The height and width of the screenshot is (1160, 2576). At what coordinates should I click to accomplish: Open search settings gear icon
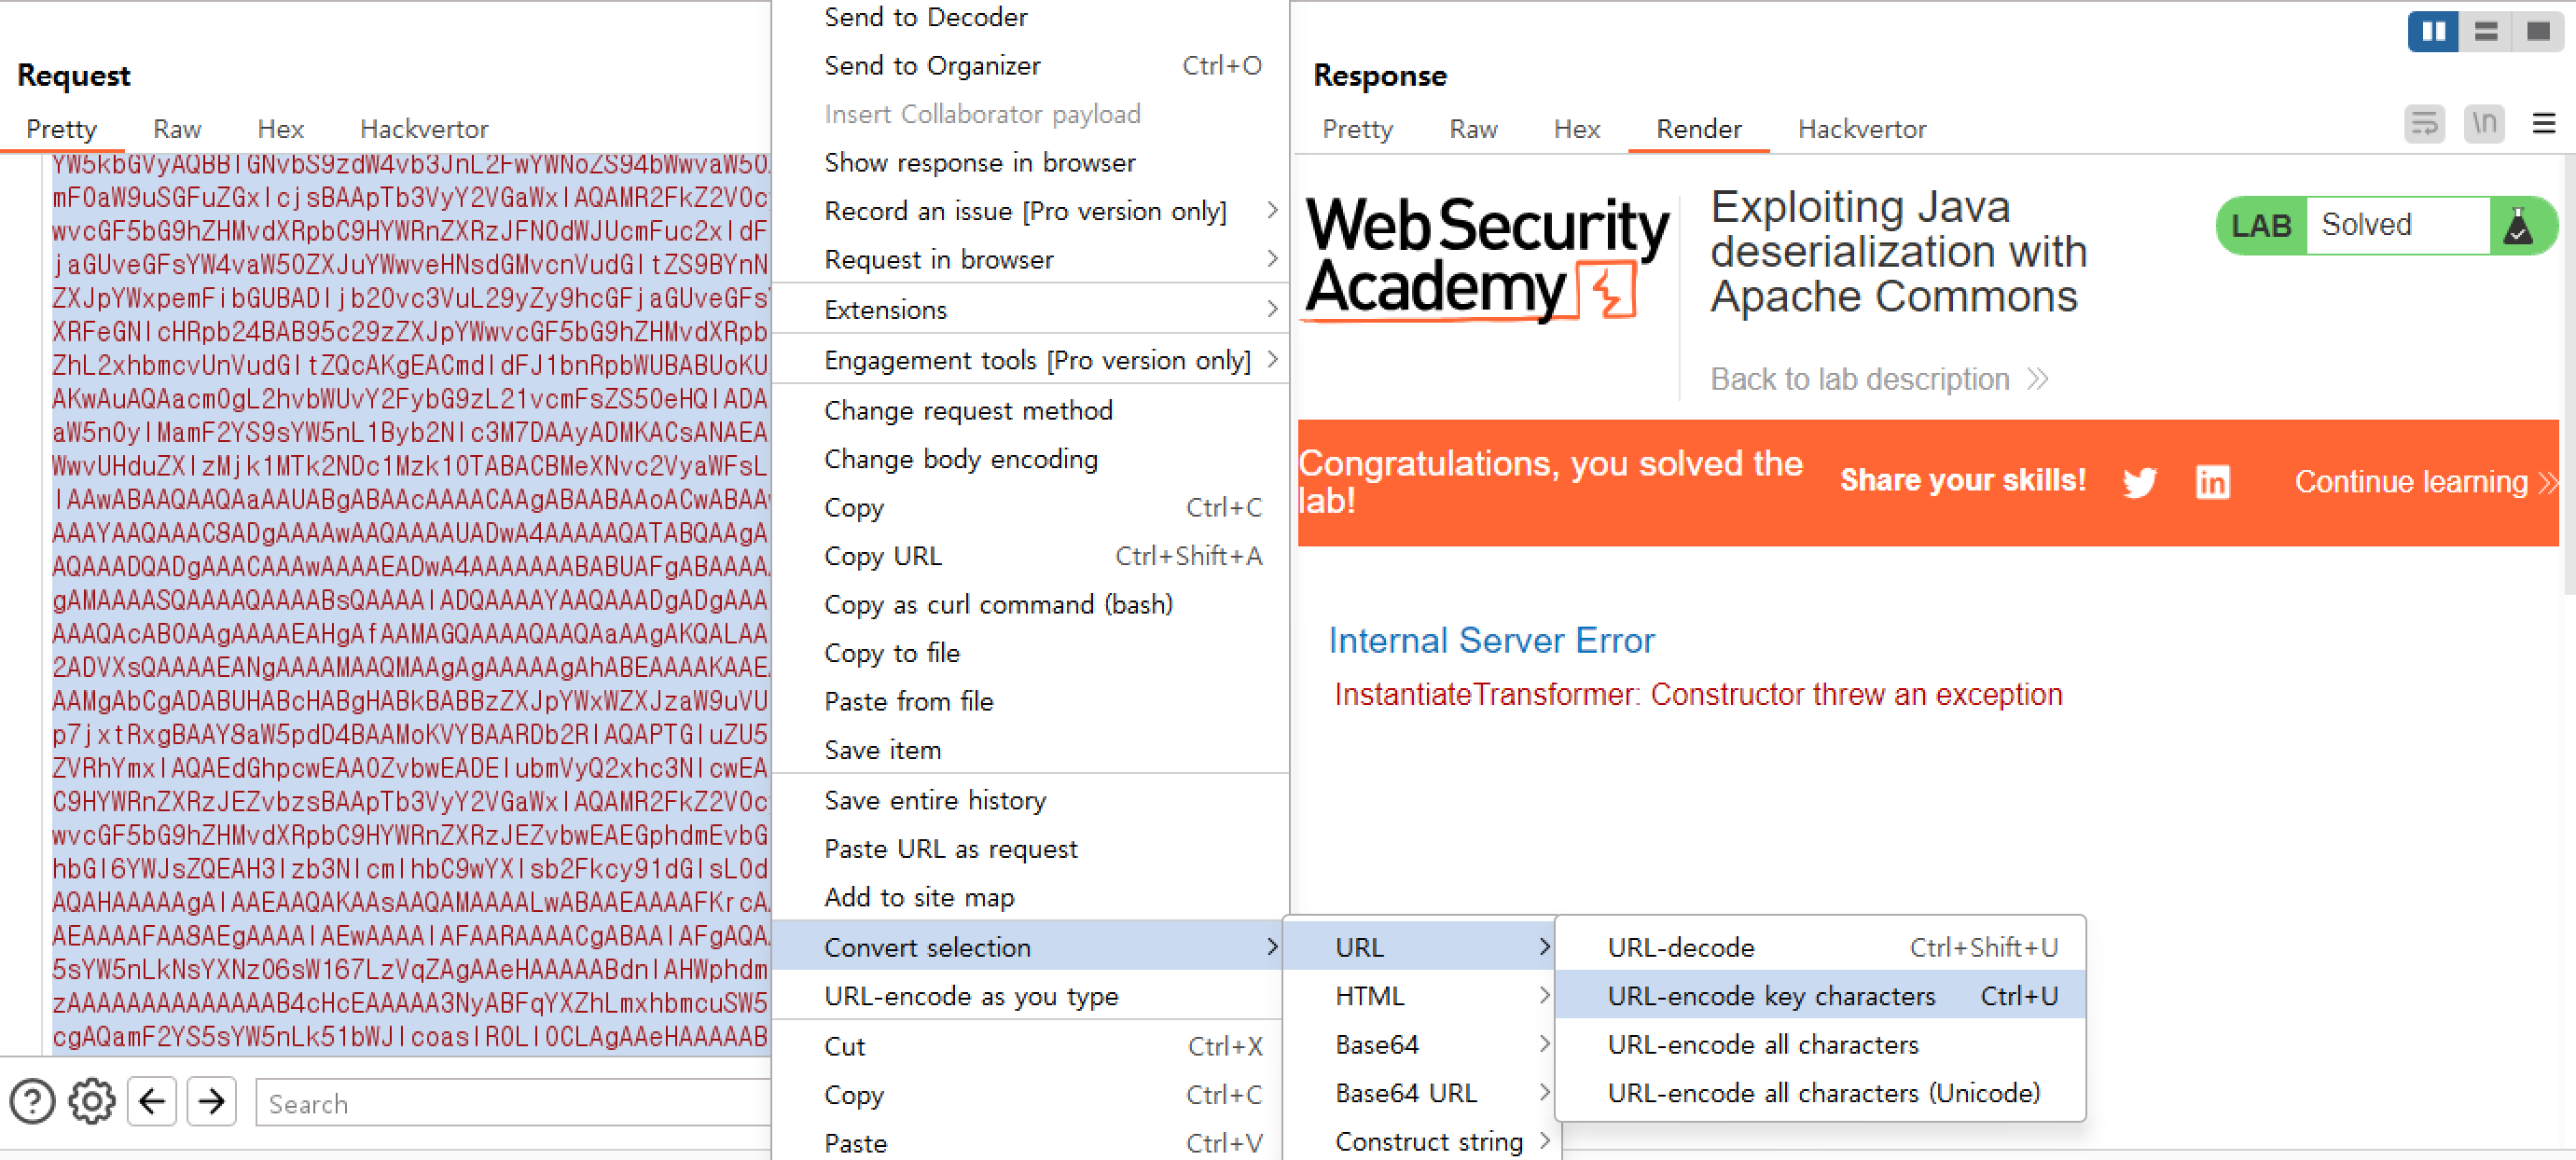tap(92, 1102)
